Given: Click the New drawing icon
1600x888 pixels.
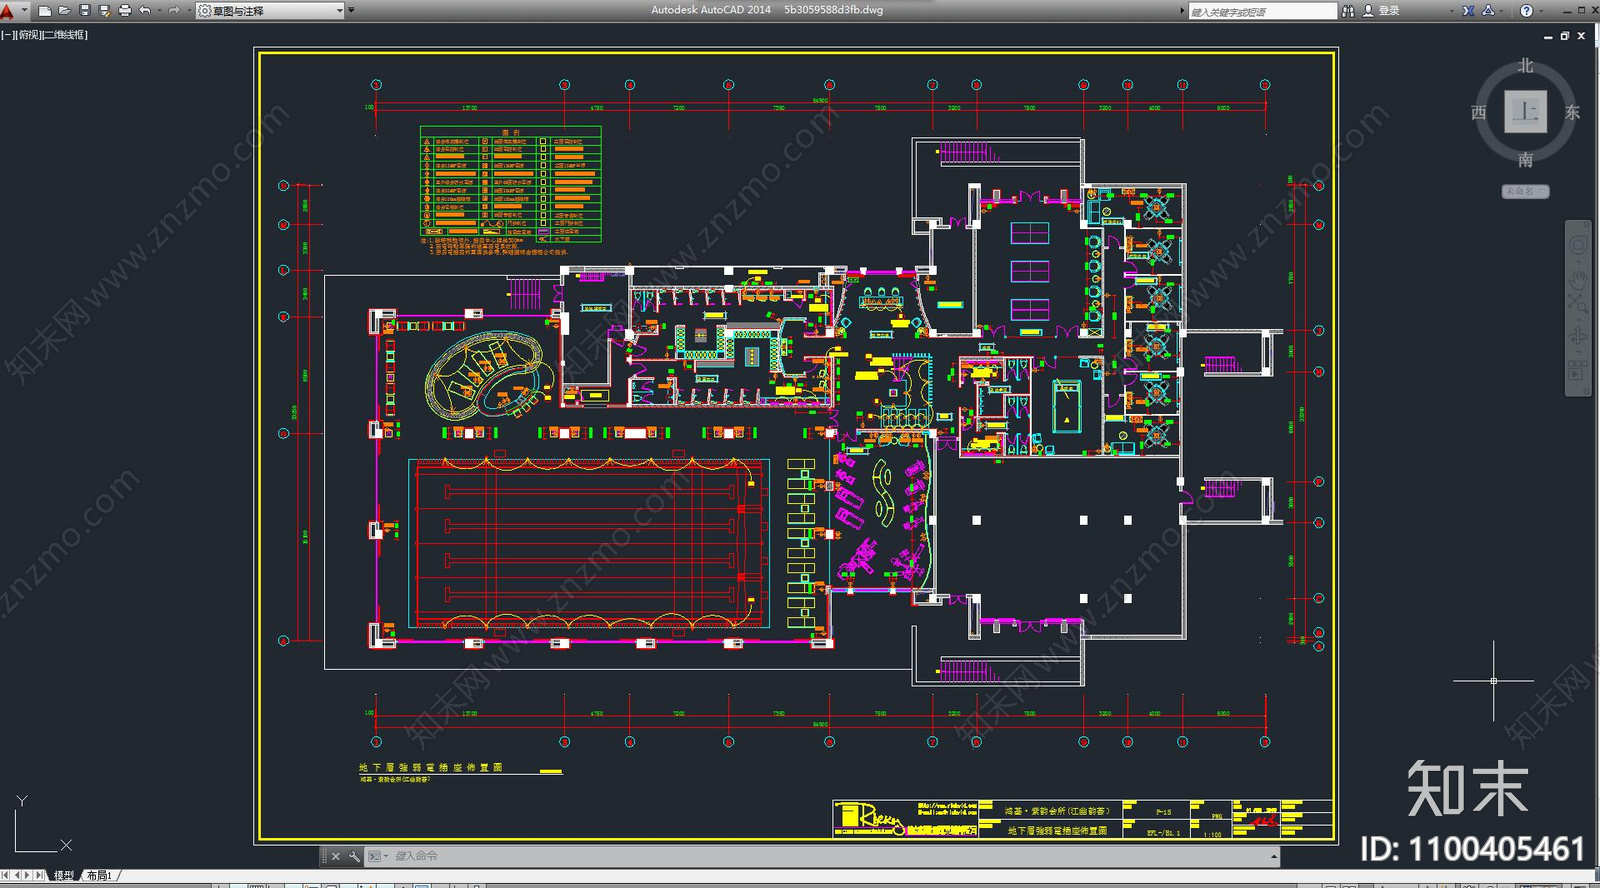Looking at the screenshot, I should pos(44,11).
